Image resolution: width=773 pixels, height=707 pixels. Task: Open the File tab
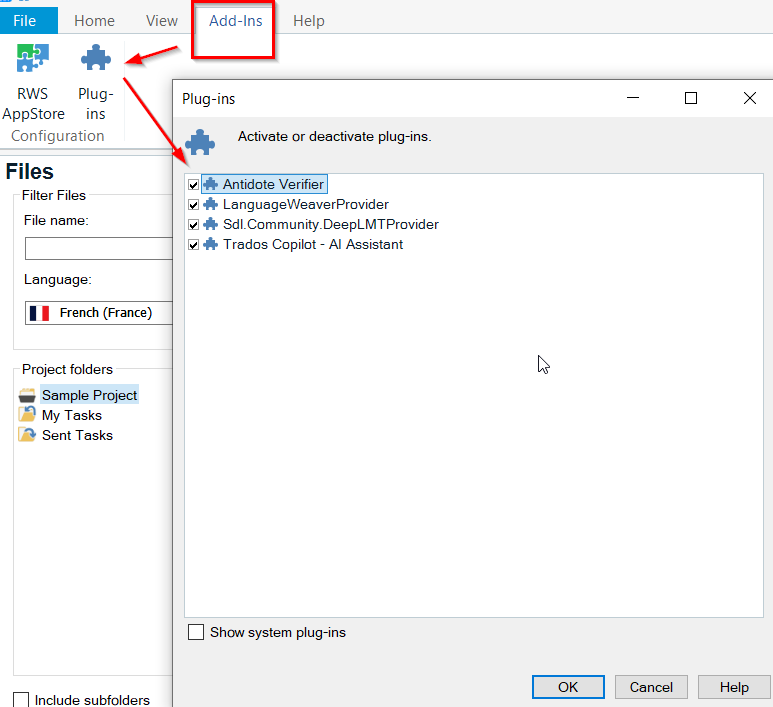[x=29, y=21]
